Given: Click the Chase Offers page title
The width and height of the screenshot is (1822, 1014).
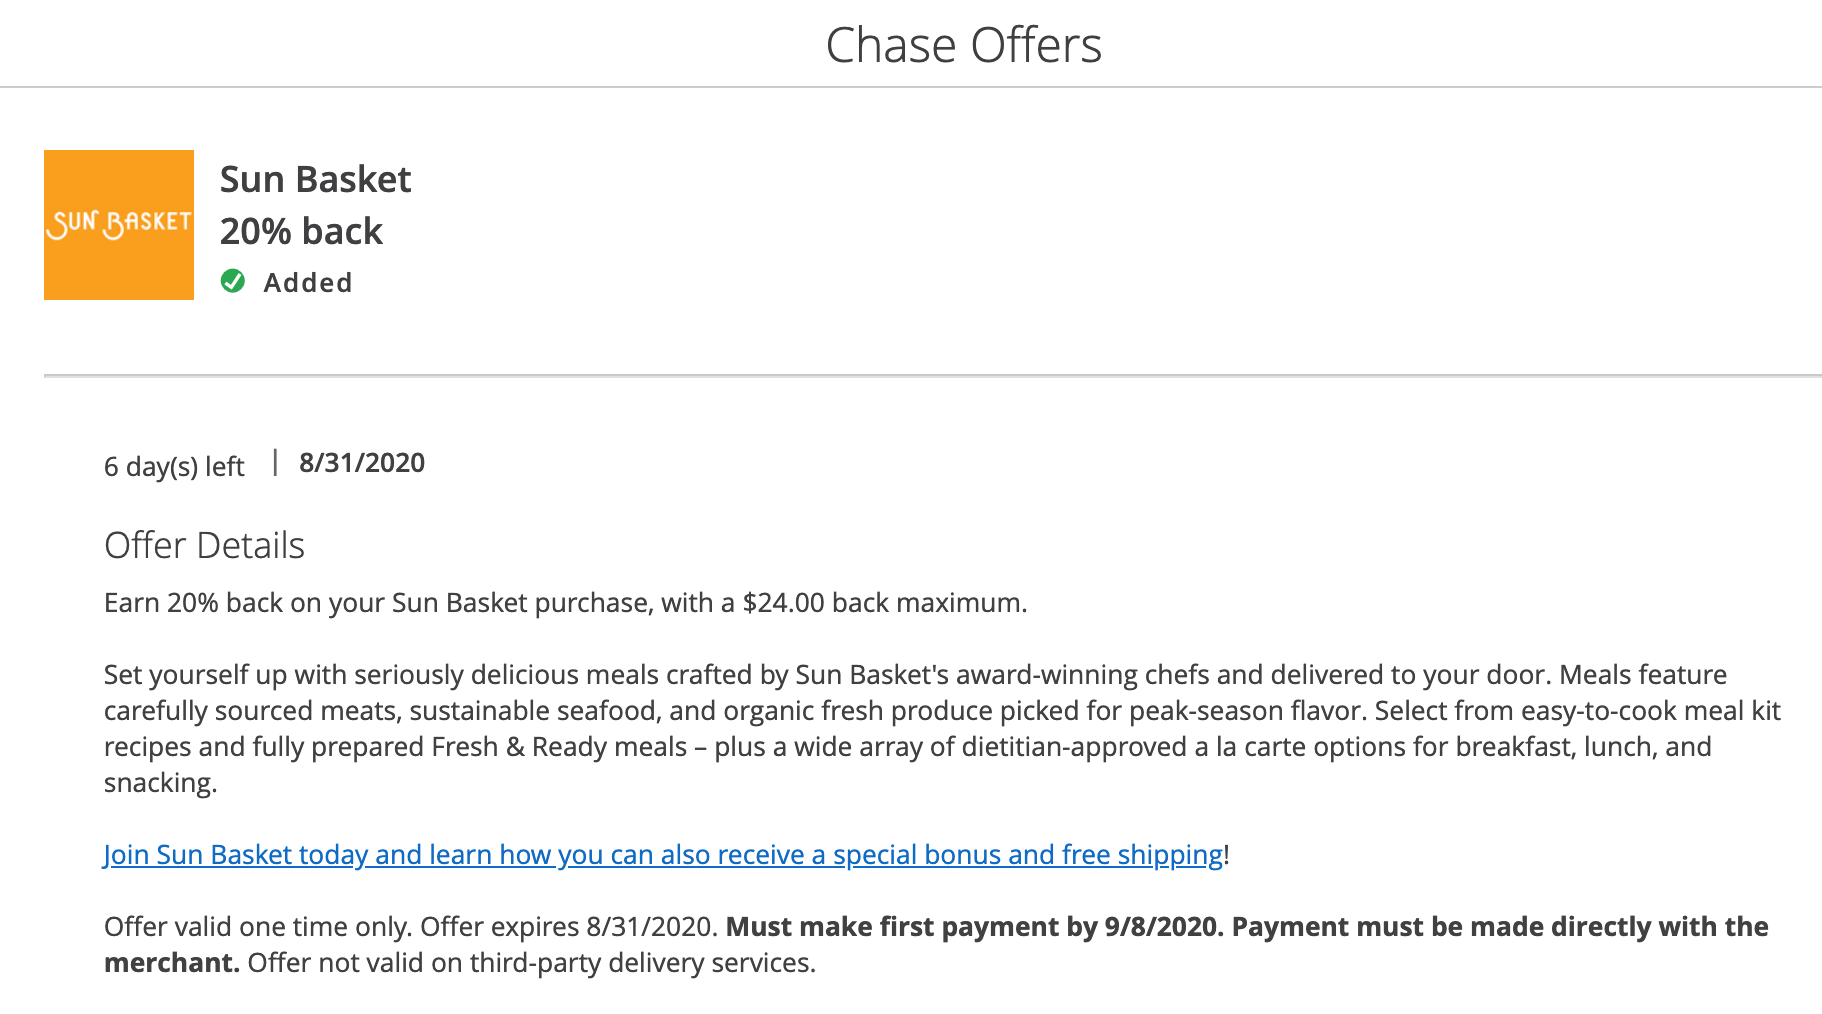Looking at the screenshot, I should [963, 46].
